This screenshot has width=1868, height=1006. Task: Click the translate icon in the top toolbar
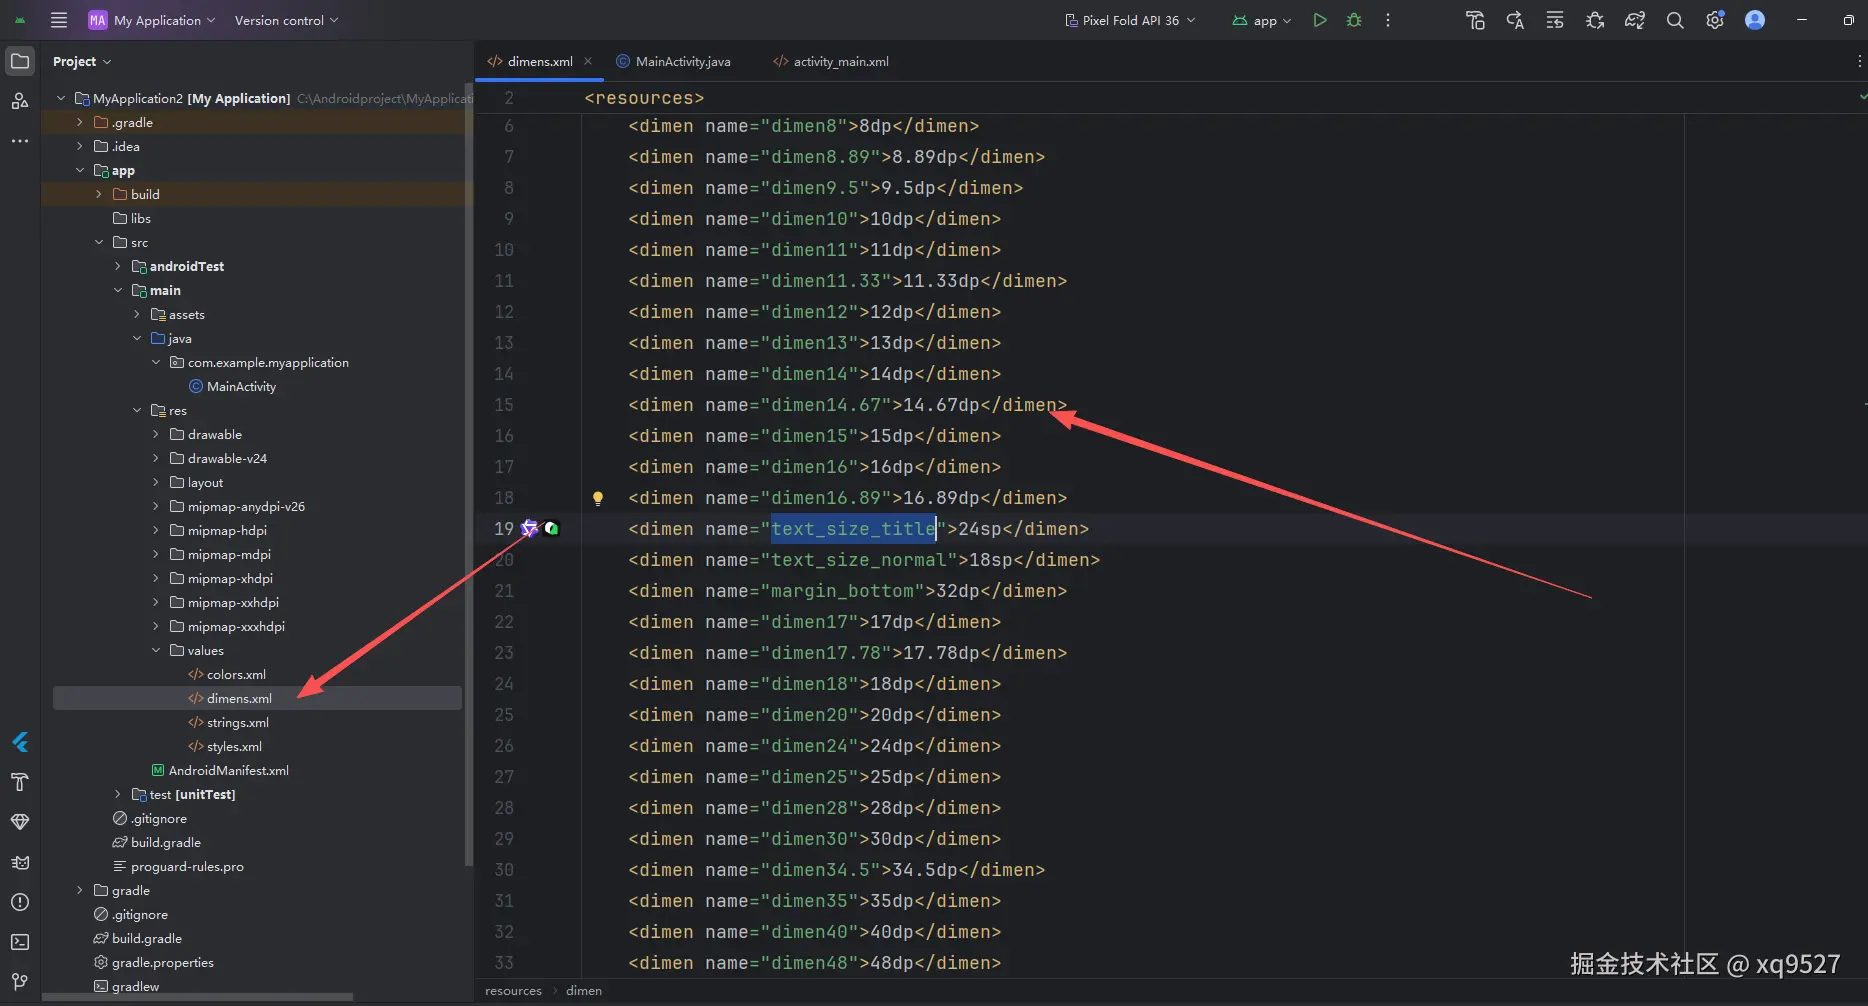1515,20
